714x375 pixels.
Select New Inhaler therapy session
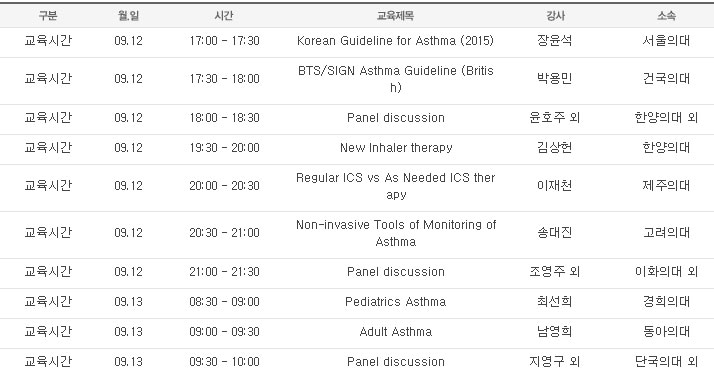tap(395, 148)
